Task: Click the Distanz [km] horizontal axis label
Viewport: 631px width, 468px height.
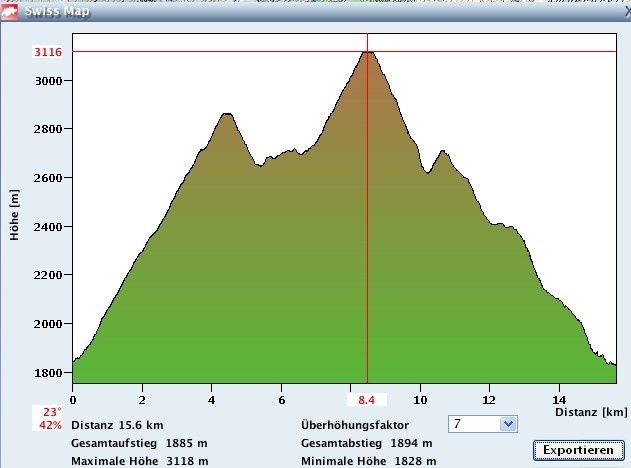Action: [590, 411]
